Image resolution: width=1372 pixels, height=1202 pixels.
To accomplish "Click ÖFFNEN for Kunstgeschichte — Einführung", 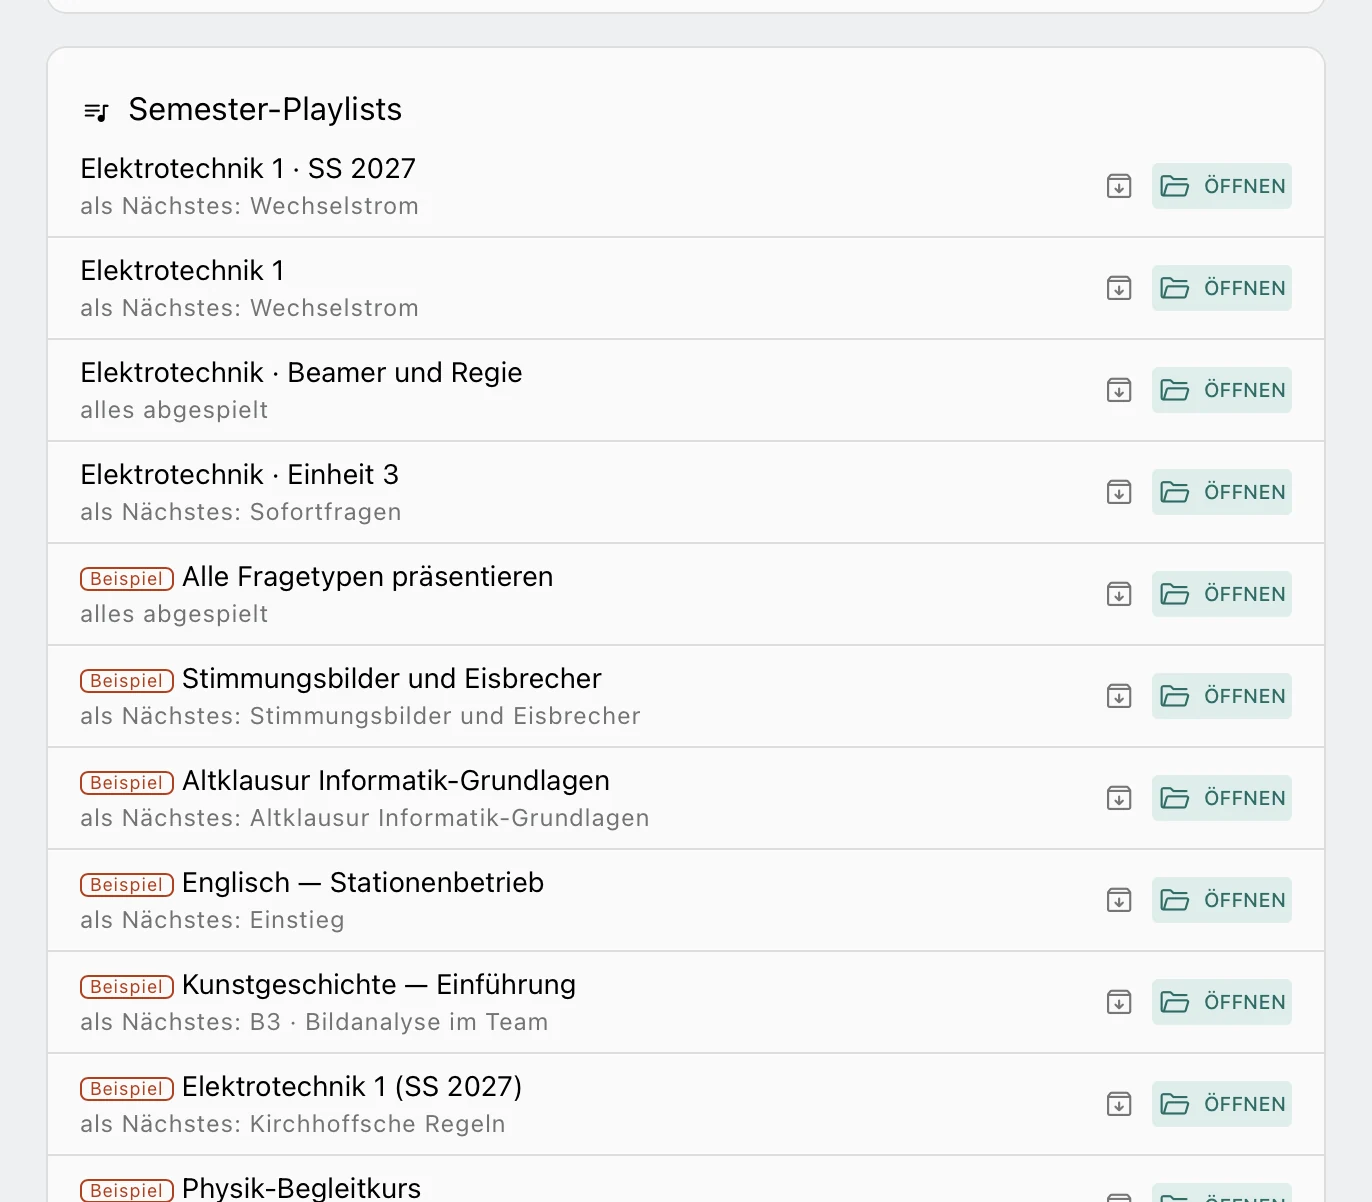I will pos(1222,1002).
